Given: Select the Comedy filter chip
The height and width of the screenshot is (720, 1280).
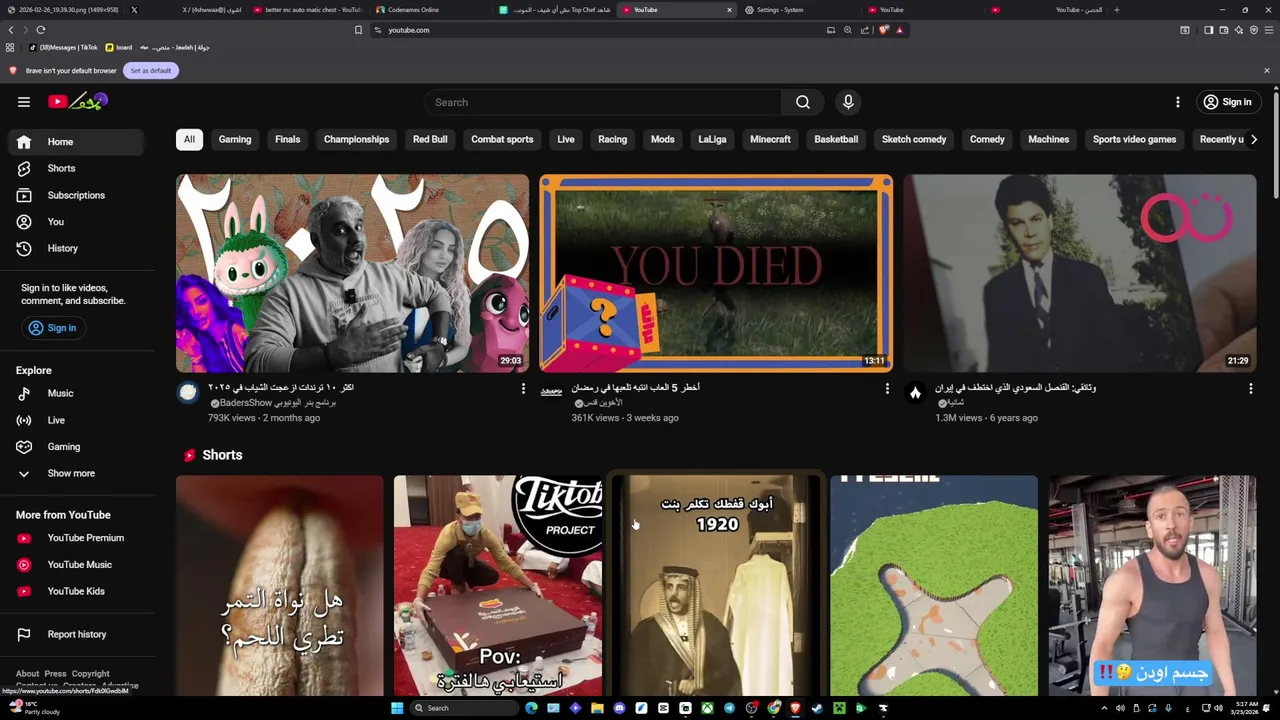Looking at the screenshot, I should pyautogui.click(x=987, y=139).
